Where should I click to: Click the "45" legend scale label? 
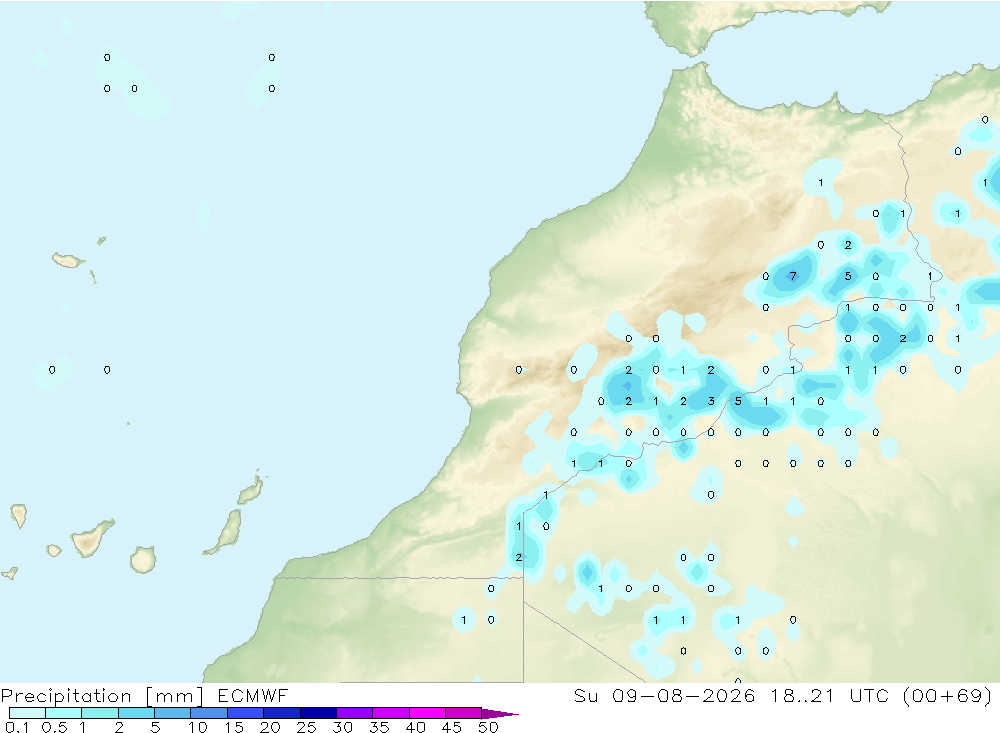tap(452, 727)
